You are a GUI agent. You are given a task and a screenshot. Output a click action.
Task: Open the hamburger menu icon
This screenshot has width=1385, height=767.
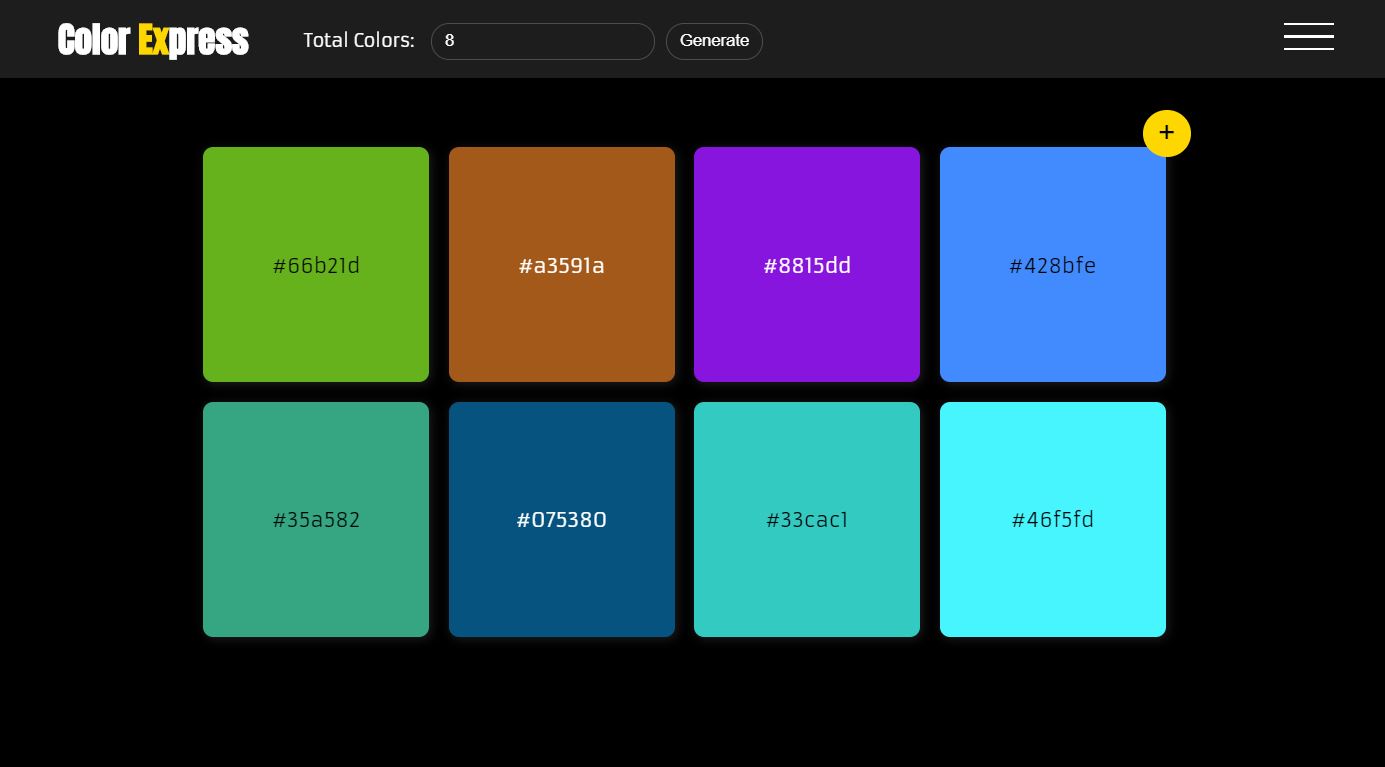pyautogui.click(x=1309, y=37)
